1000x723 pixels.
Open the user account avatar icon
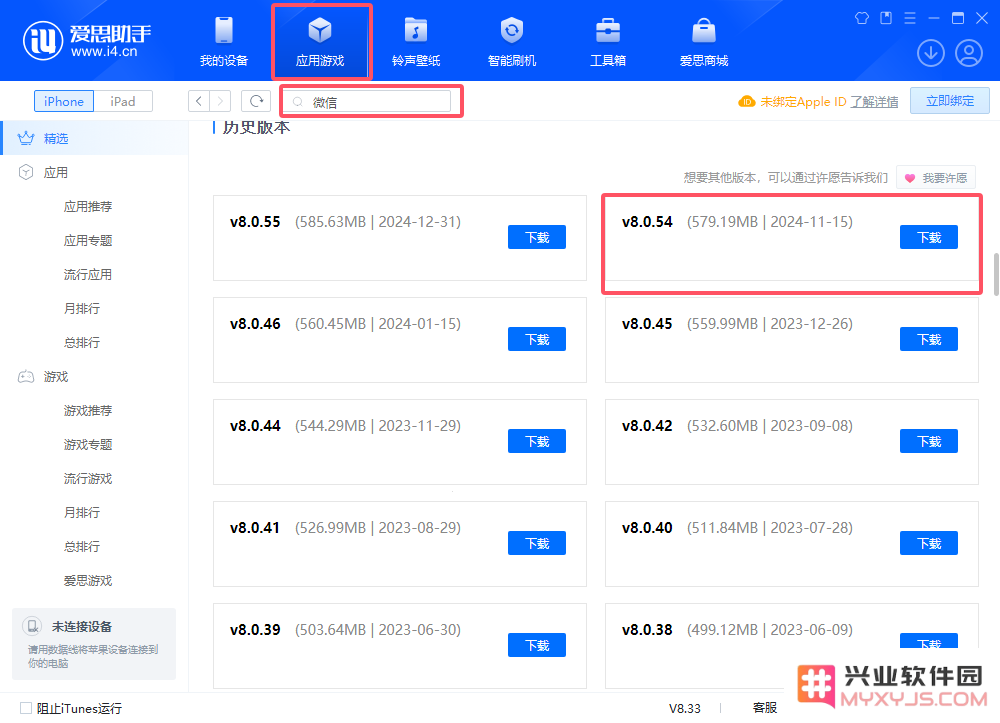[969, 53]
